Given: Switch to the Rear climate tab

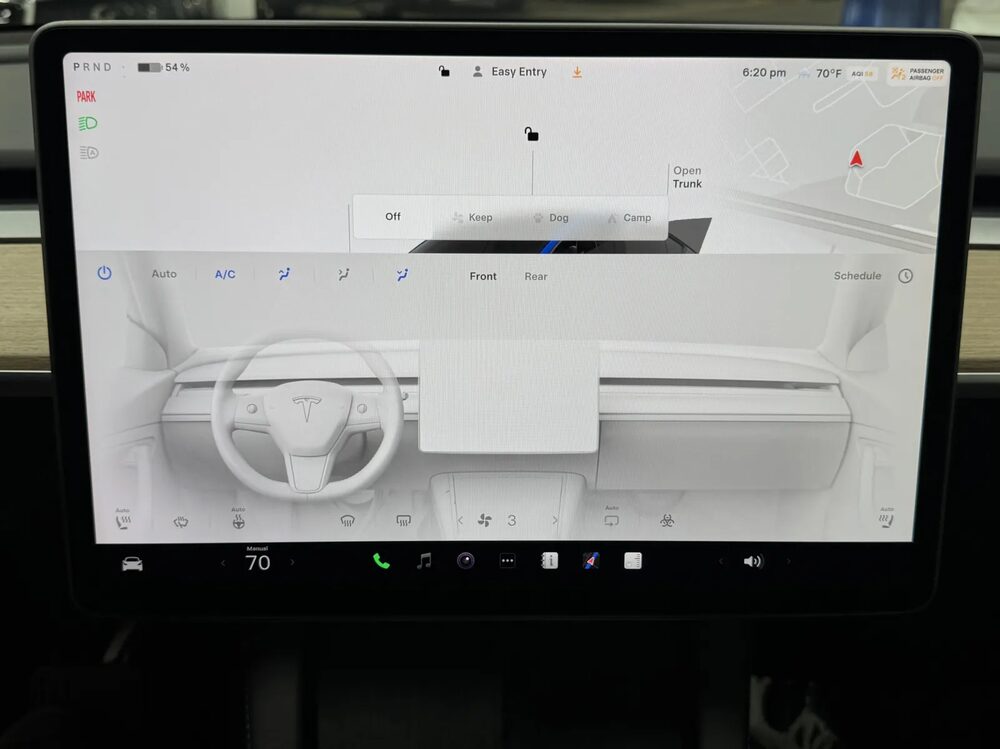Looking at the screenshot, I should click(x=536, y=276).
